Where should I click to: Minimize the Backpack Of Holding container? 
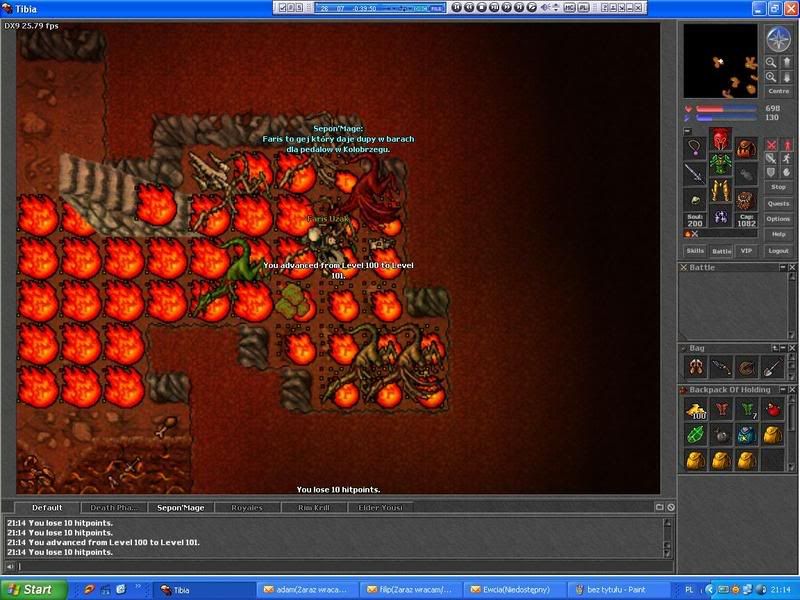(783, 389)
